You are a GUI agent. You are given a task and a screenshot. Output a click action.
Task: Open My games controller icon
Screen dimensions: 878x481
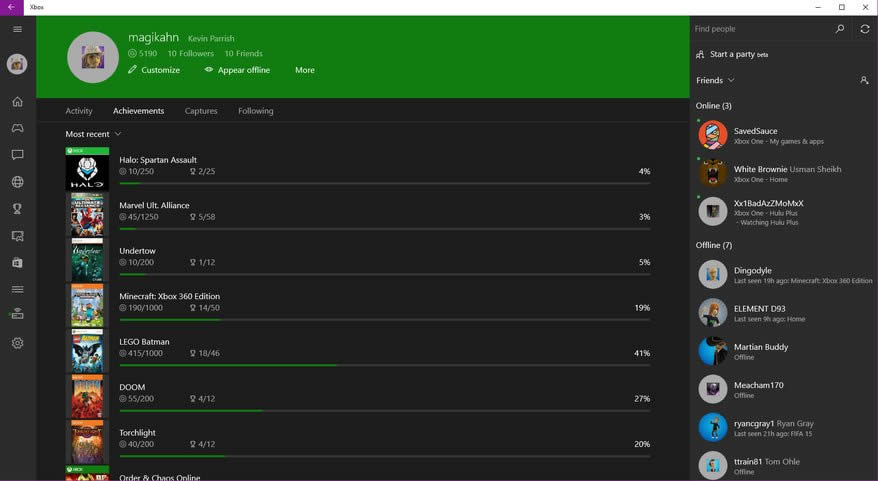point(17,128)
